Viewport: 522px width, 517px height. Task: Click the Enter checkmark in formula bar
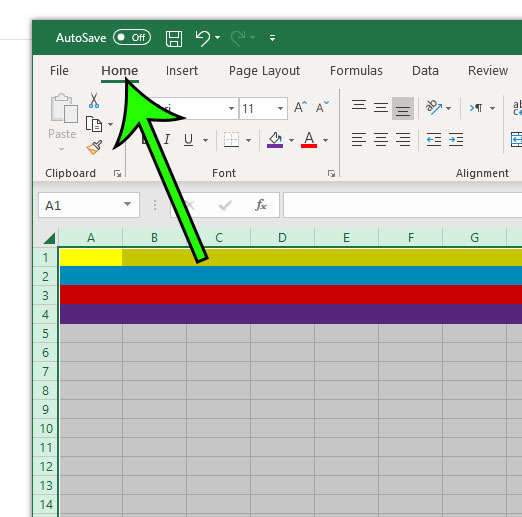225,205
